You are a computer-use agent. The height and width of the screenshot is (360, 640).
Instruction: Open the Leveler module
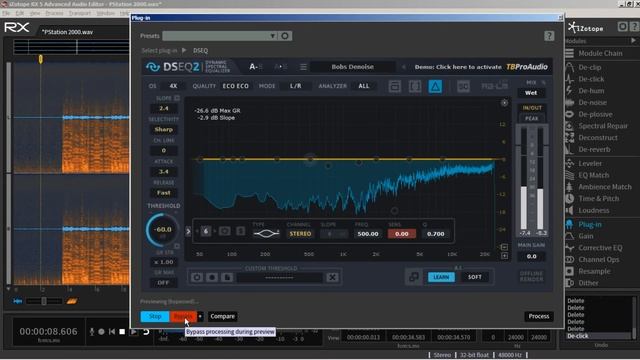tap(590, 164)
